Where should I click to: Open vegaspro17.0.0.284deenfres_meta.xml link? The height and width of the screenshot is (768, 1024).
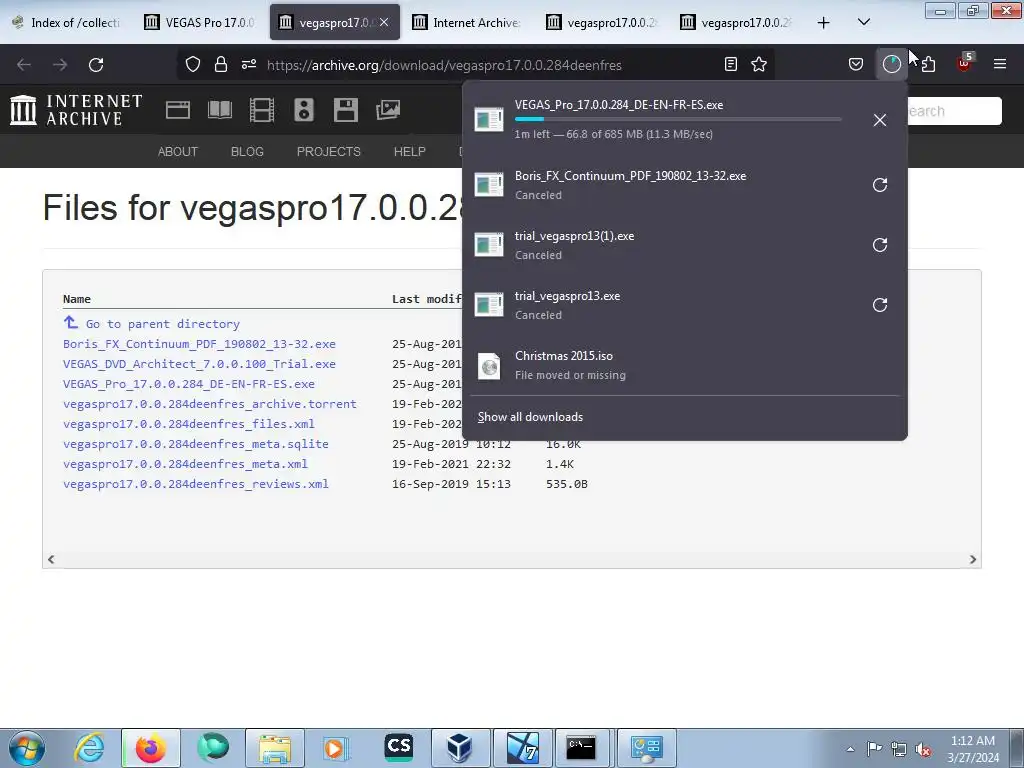pyautogui.click(x=185, y=464)
